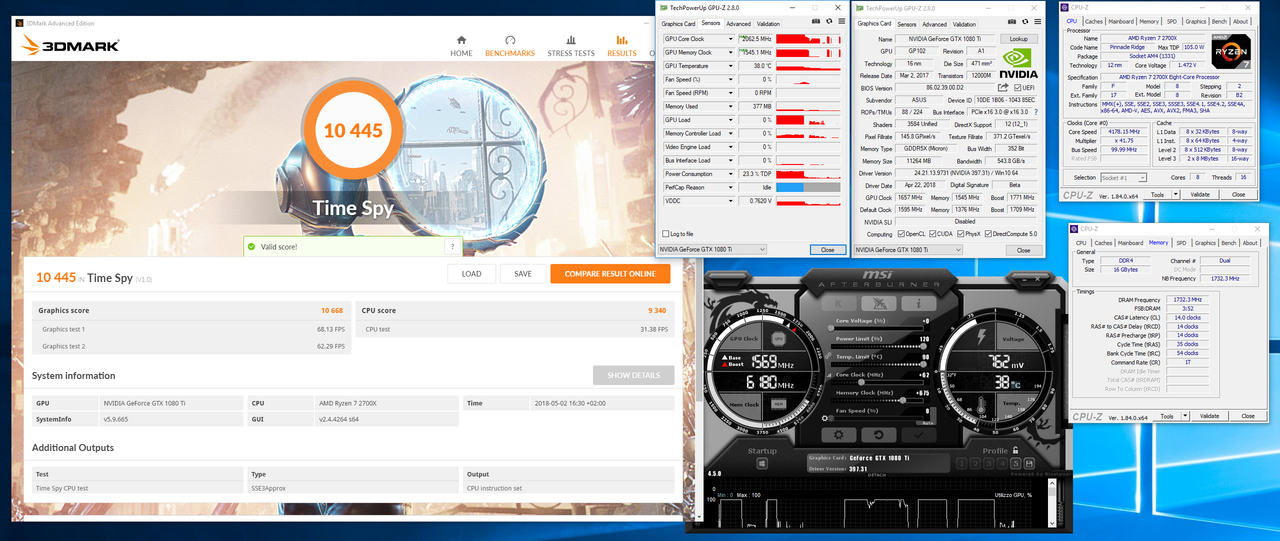Click the 10 445 Time Spy score circle
Viewport: 1280px width, 541px height.
(354, 129)
